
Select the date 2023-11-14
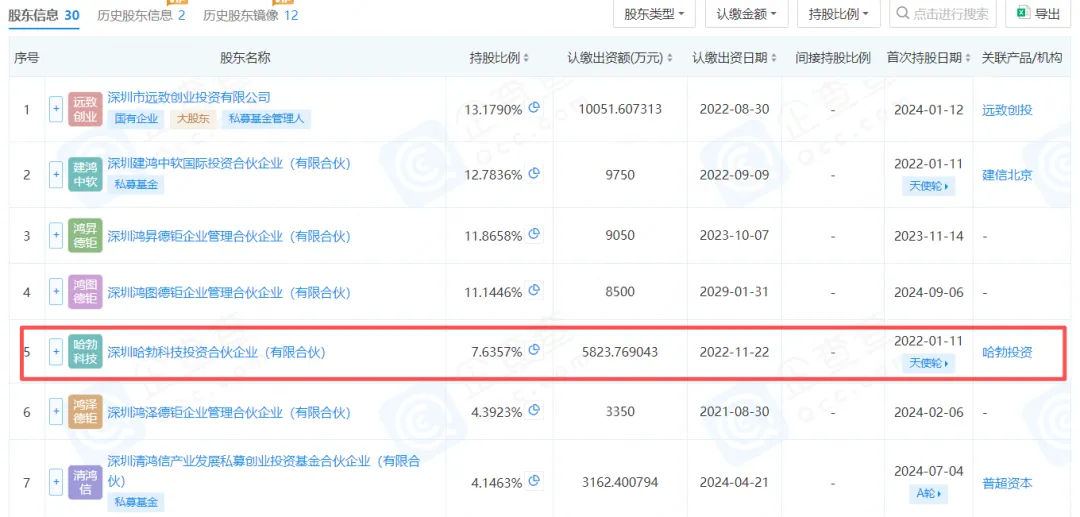pyautogui.click(x=928, y=236)
